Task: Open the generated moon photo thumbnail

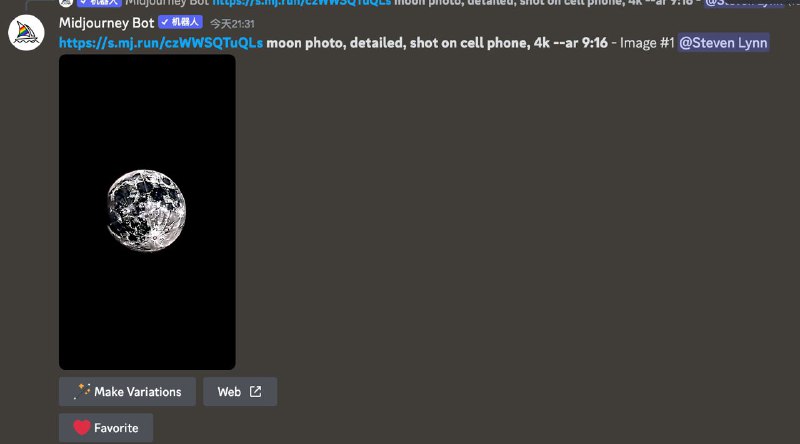Action: [147, 212]
